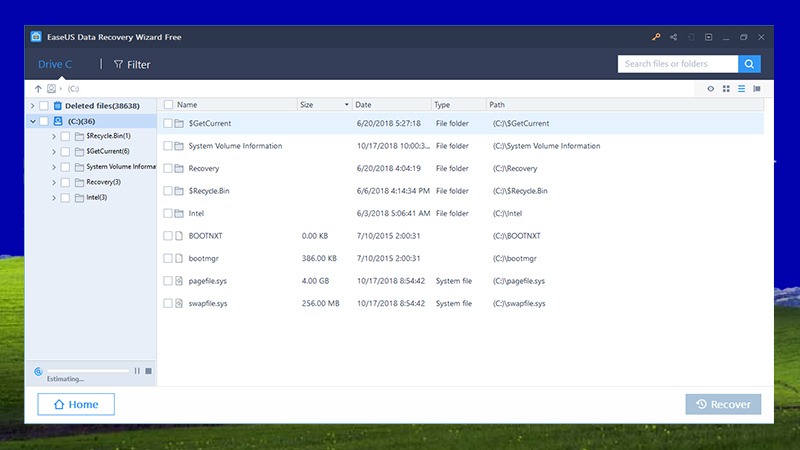The height and width of the screenshot is (450, 800).
Task: Tick the Deleted files tree checkbox
Action: click(x=44, y=106)
